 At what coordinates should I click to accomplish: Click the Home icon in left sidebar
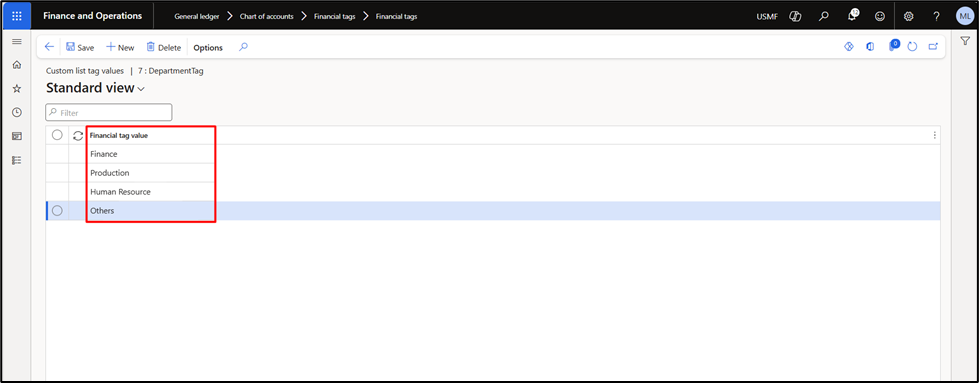[17, 65]
